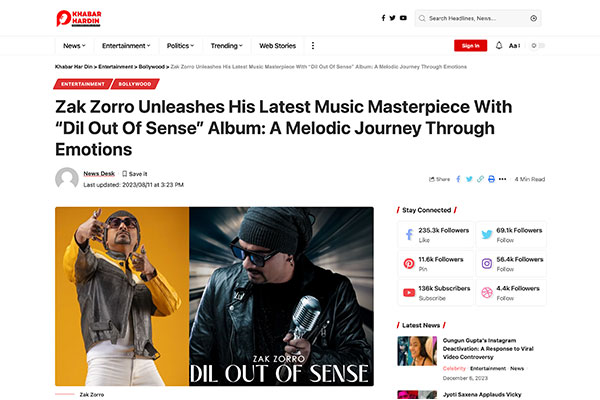Select the Bollywood category tag
This screenshot has height=400, width=600.
click(x=135, y=84)
